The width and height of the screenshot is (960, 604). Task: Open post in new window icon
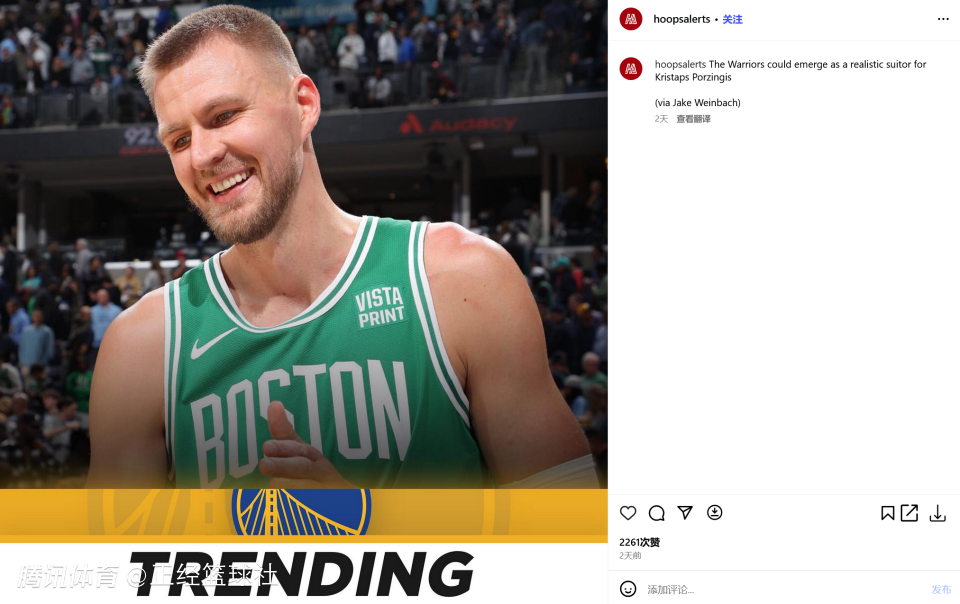point(910,513)
